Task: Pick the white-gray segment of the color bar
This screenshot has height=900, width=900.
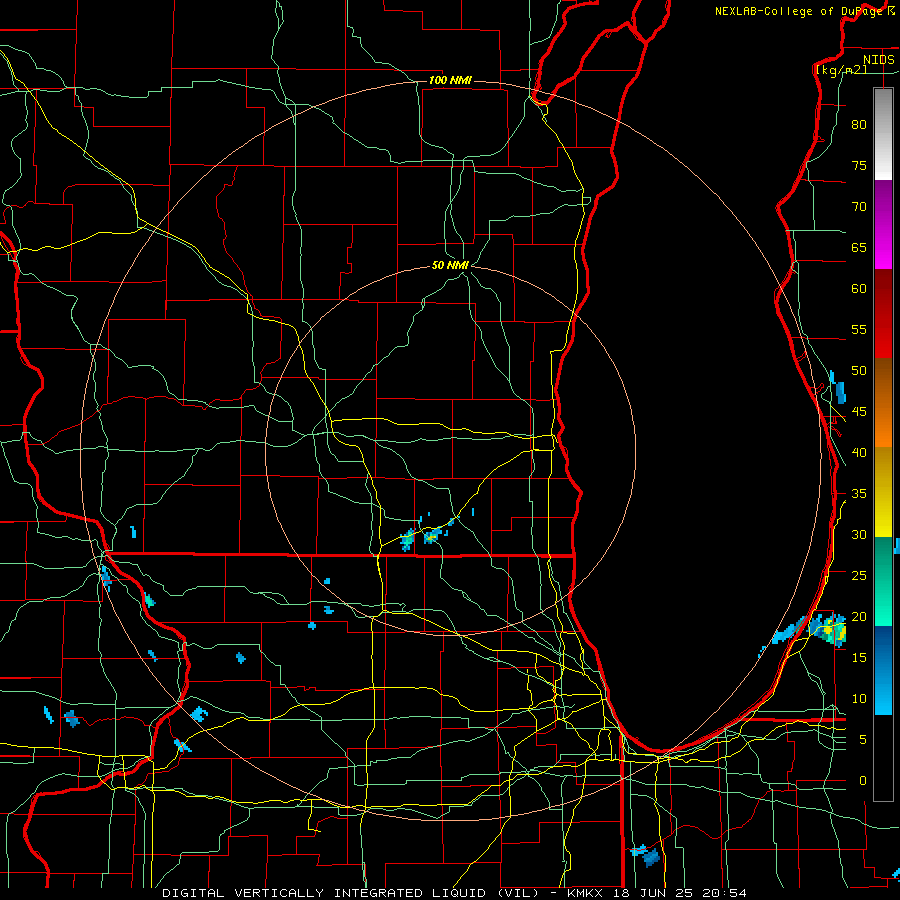Action: 883,134
